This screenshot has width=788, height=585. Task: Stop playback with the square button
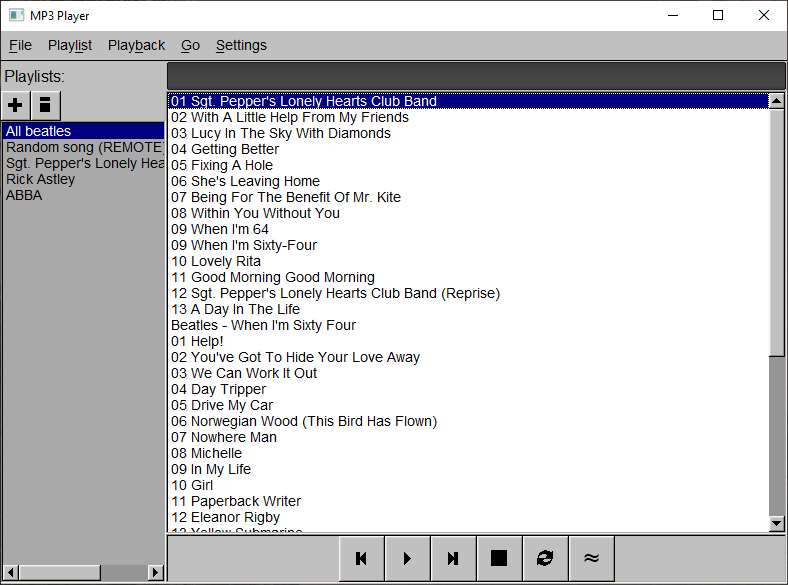[x=499, y=558]
